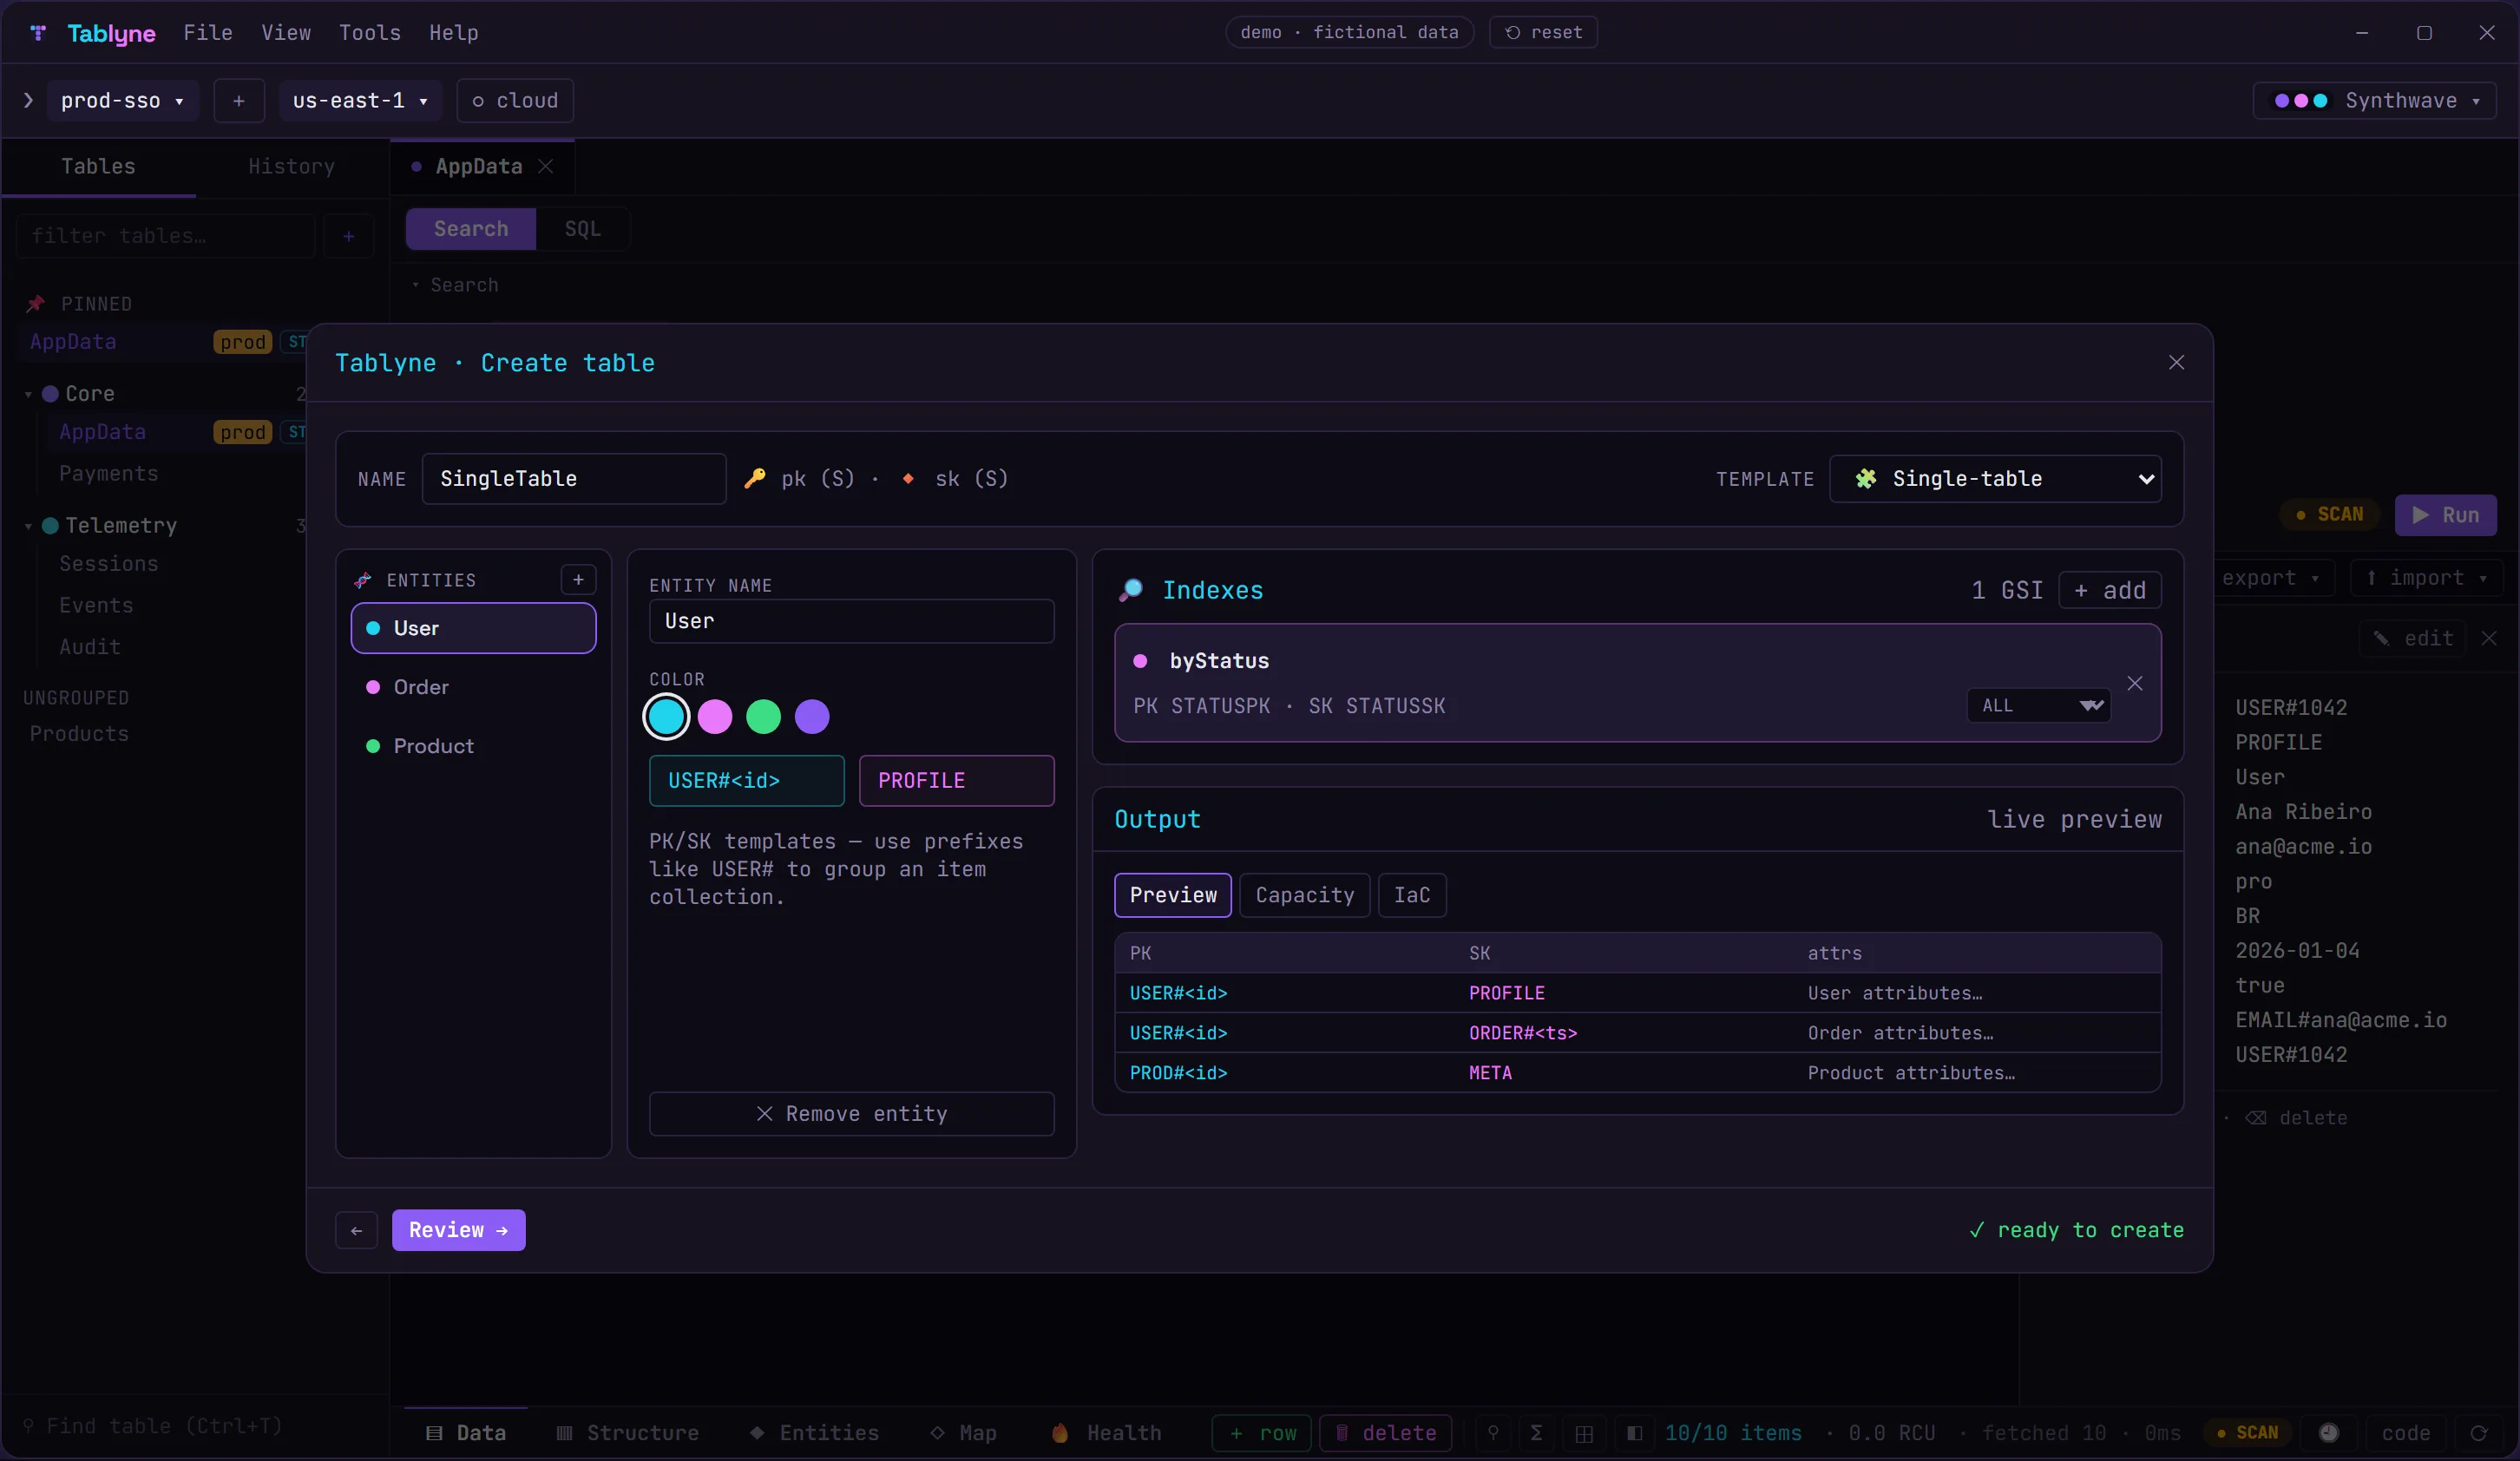Select the Product entity
The width and height of the screenshot is (2520, 1461).
(473, 746)
